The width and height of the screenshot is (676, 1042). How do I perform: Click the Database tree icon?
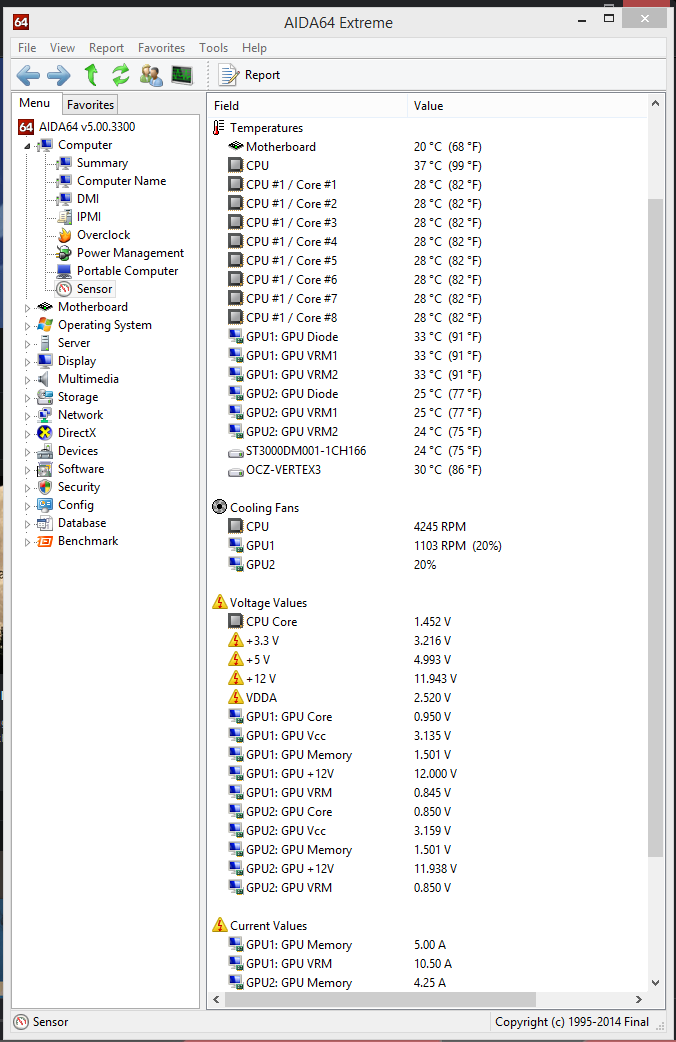[x=45, y=523]
